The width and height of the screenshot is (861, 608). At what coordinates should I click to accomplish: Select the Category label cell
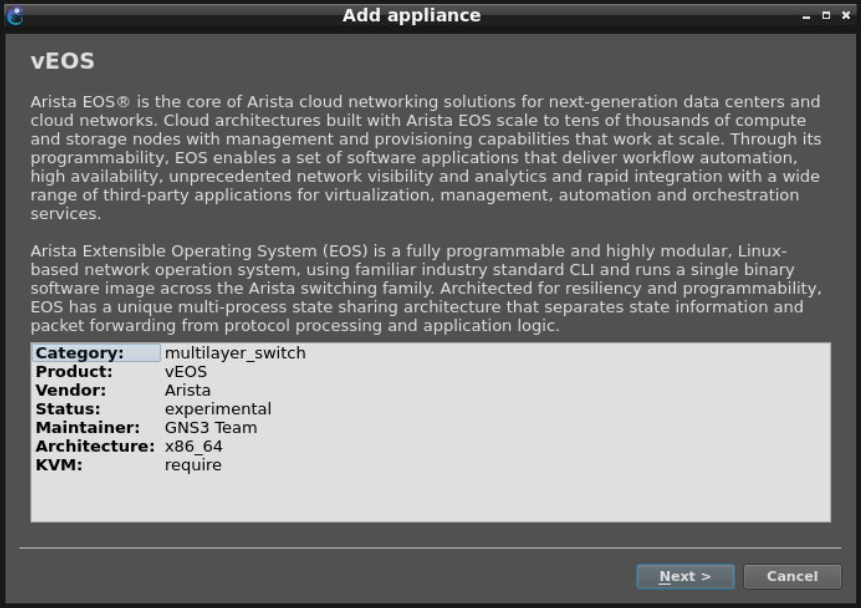coord(95,353)
